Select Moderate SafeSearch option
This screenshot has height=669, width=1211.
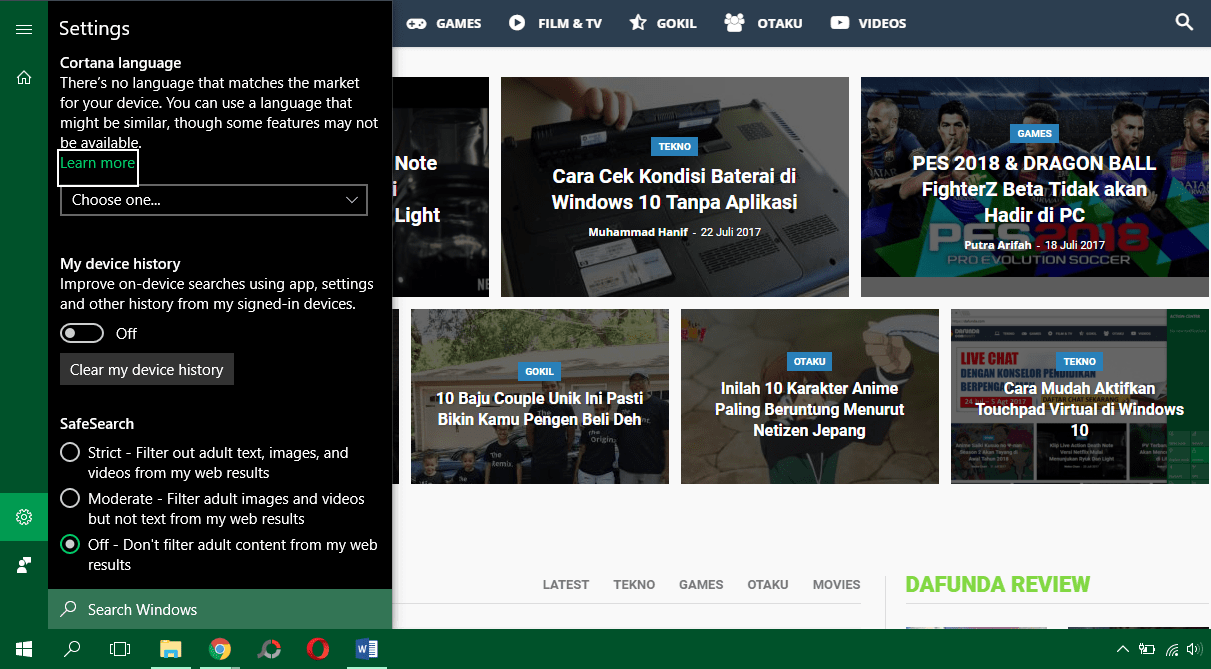70,499
